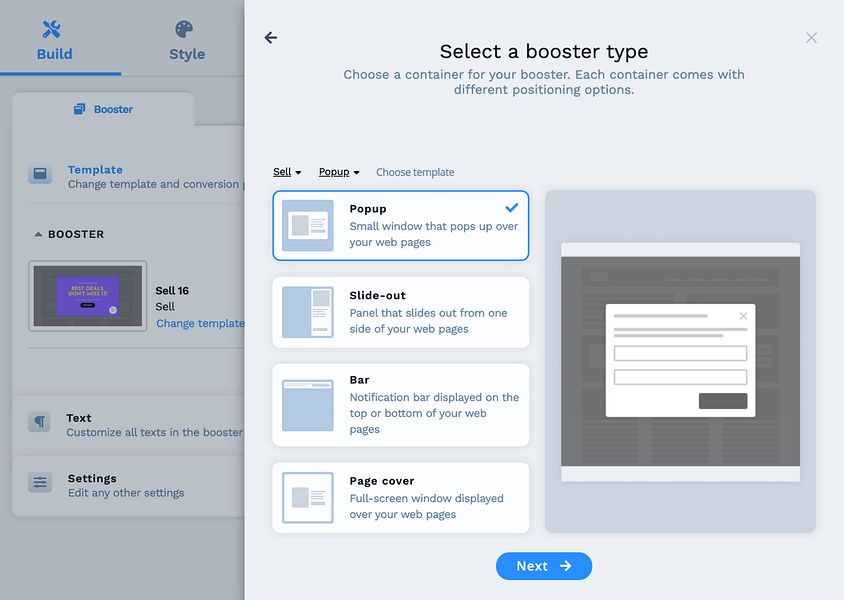Click the Sell 16 template thumbnail
This screenshot has height=600, width=844.
click(x=88, y=296)
